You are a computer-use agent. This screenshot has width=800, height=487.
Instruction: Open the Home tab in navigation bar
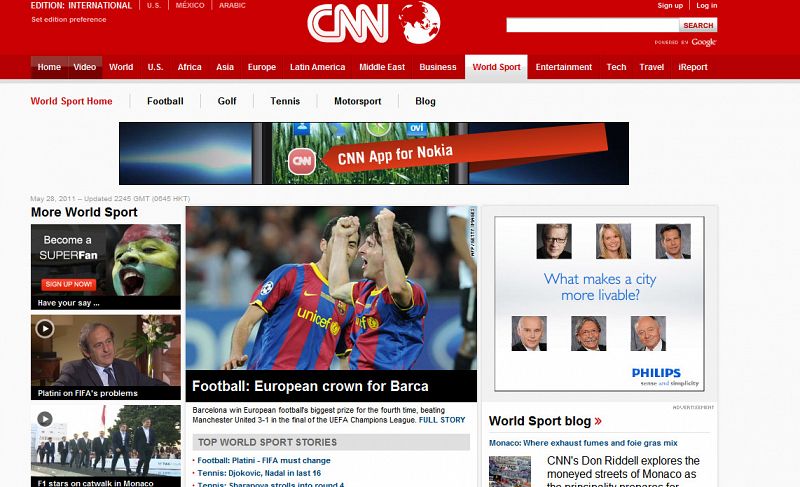49,67
